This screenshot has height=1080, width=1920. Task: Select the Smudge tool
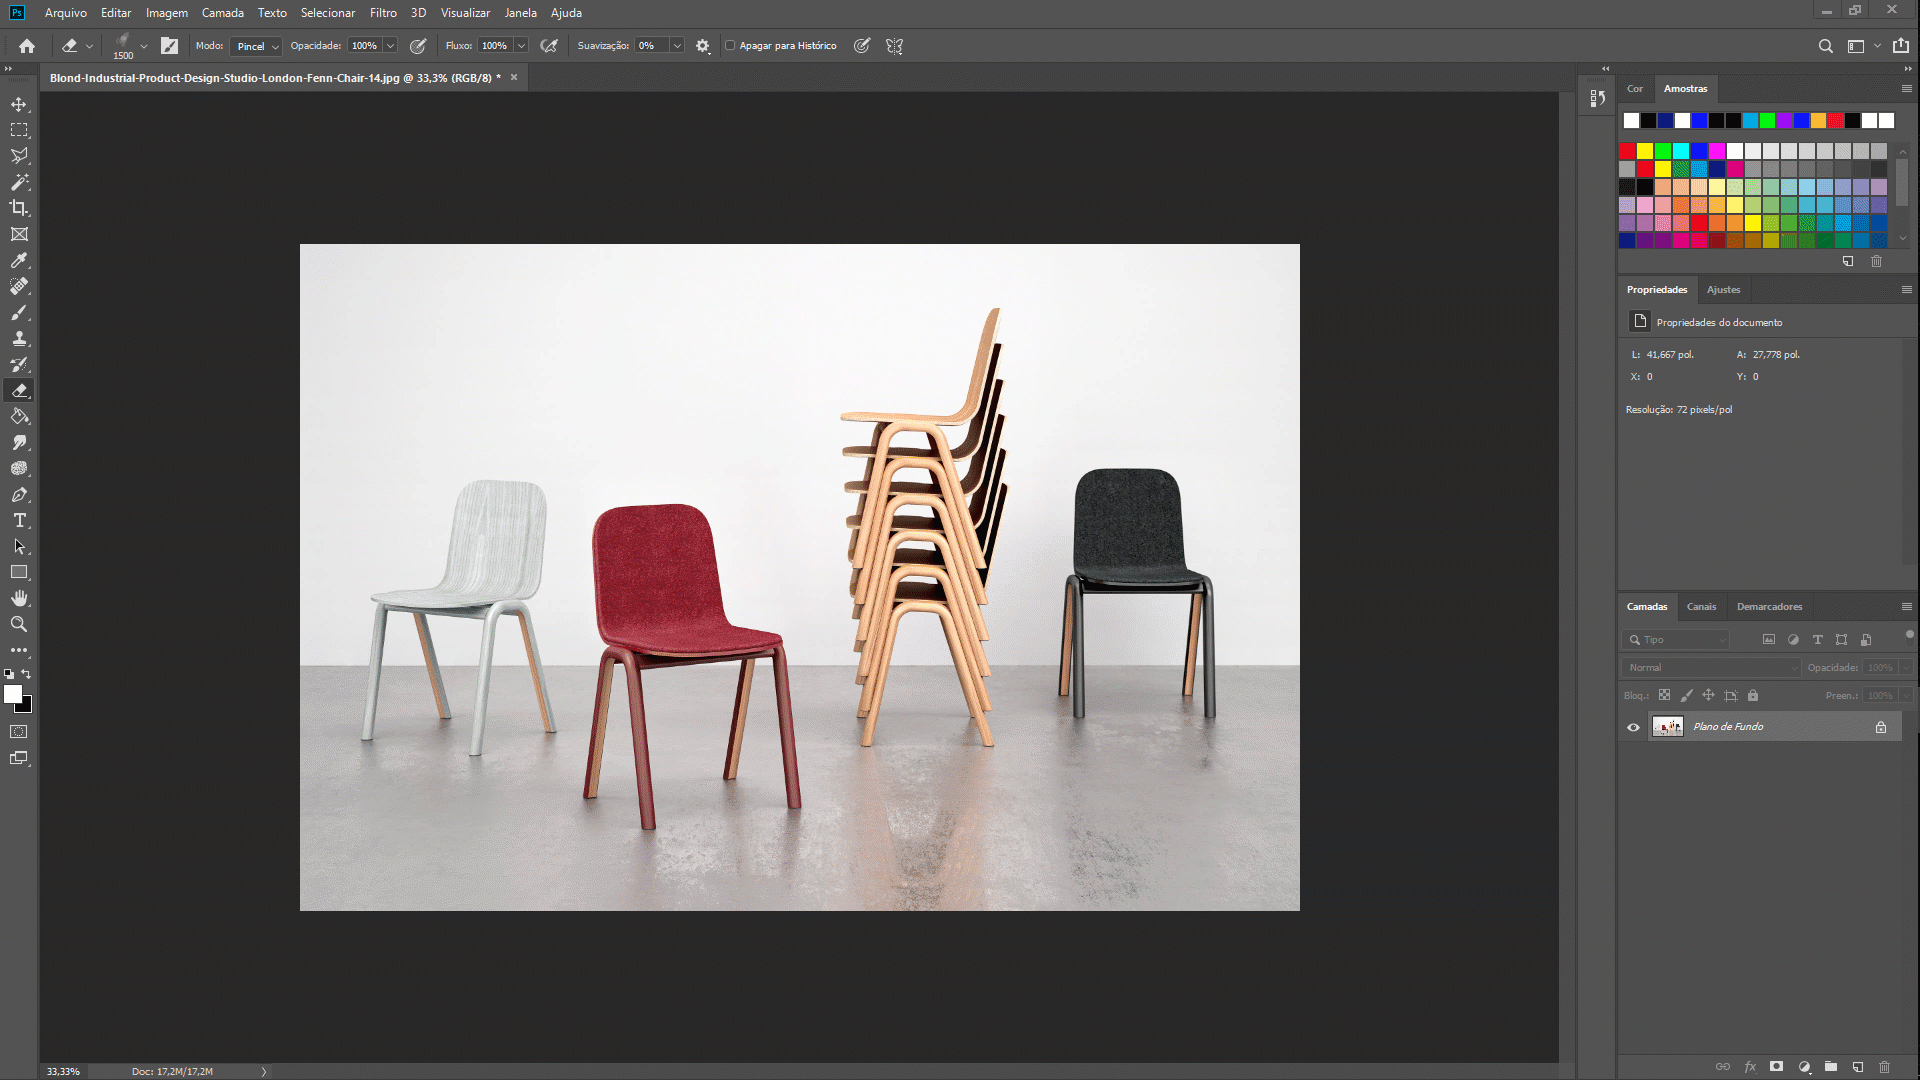(19, 442)
